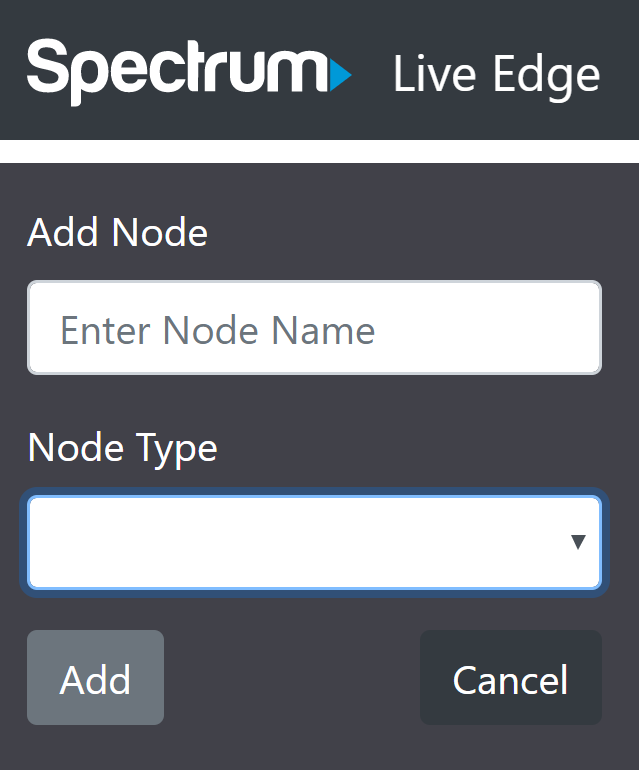The width and height of the screenshot is (639, 770).
Task: Focus the Enter Node Name field
Action: [314, 328]
